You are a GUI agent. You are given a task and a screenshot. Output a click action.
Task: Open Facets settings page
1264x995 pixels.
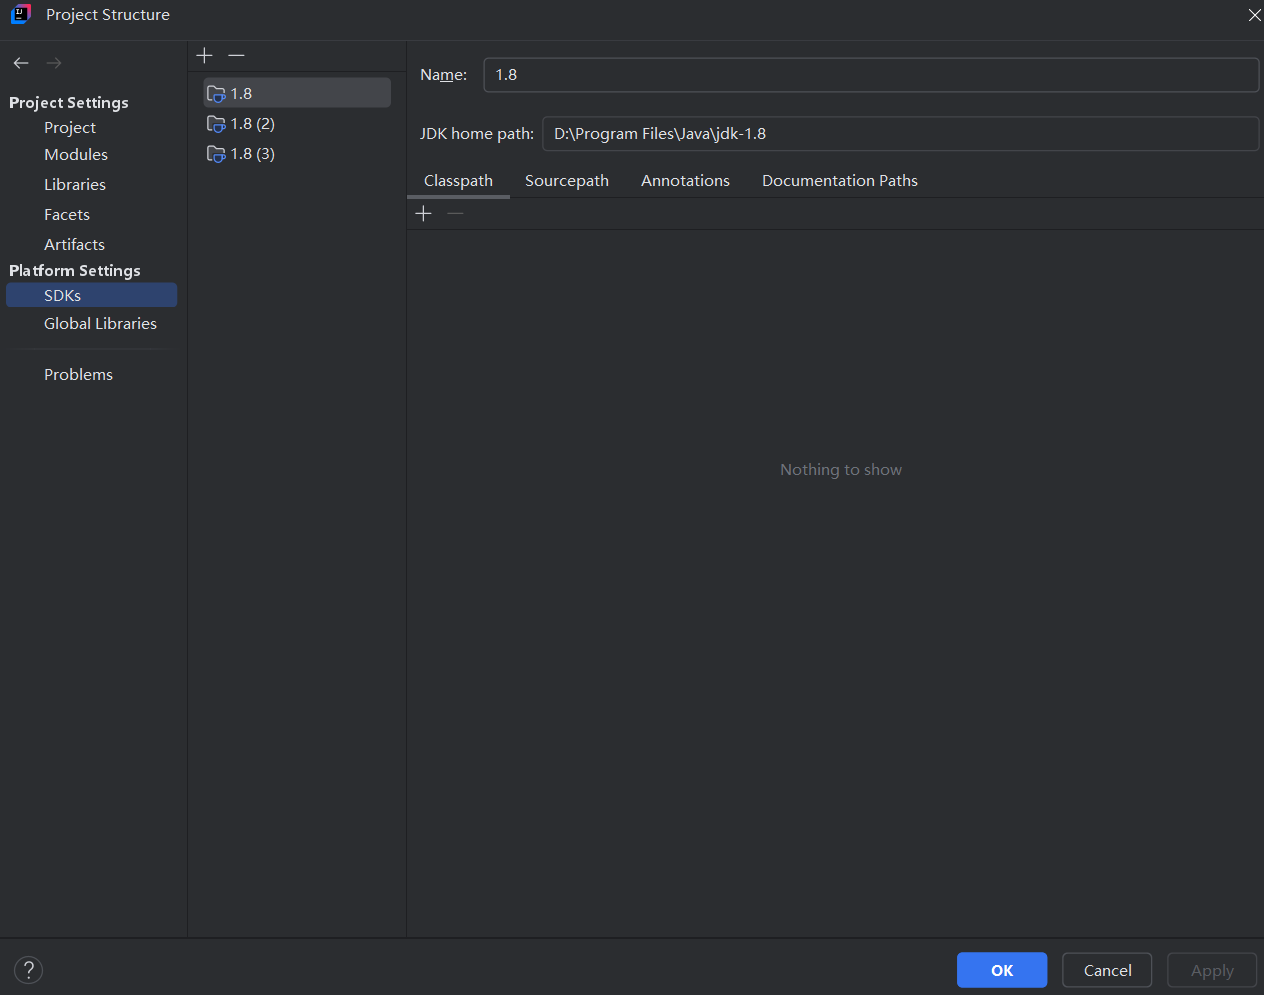[67, 214]
